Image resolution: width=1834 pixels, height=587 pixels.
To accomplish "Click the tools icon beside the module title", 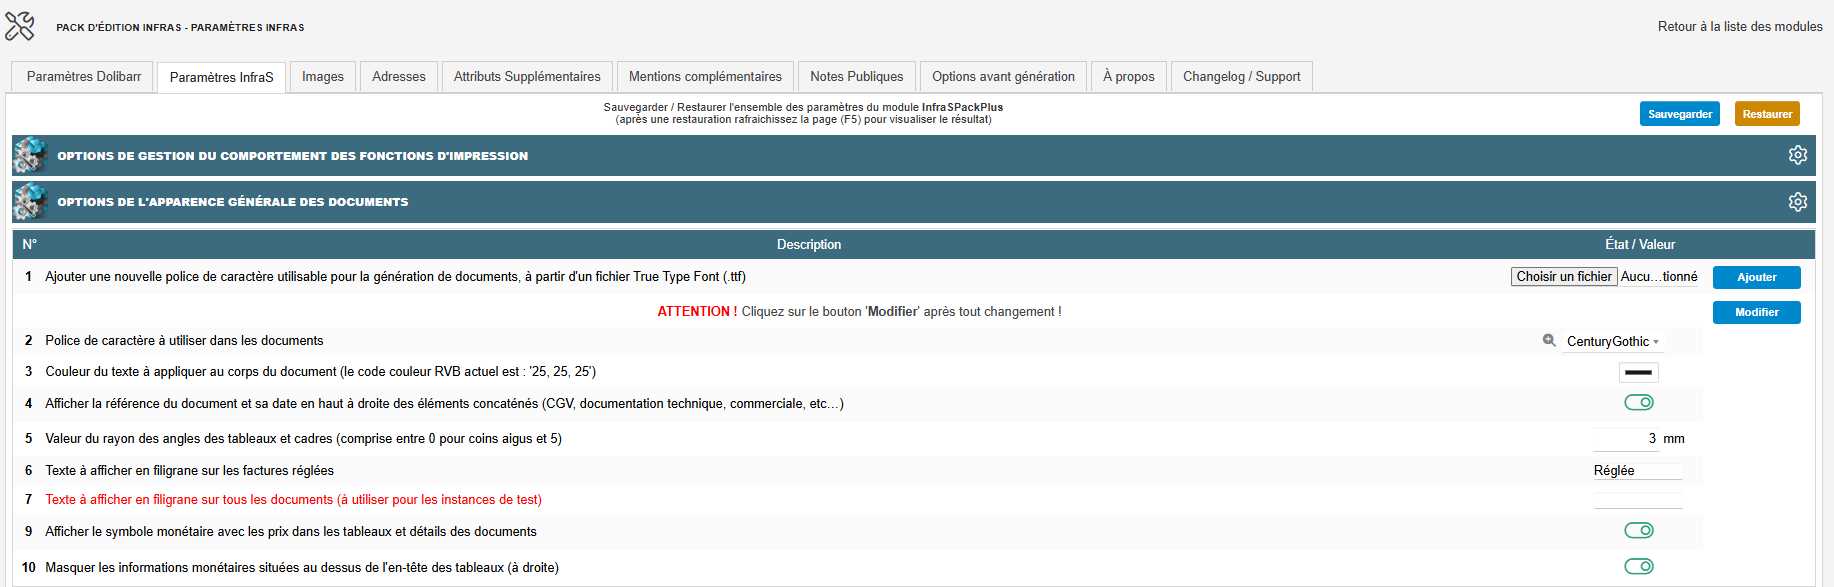I will click(20, 26).
